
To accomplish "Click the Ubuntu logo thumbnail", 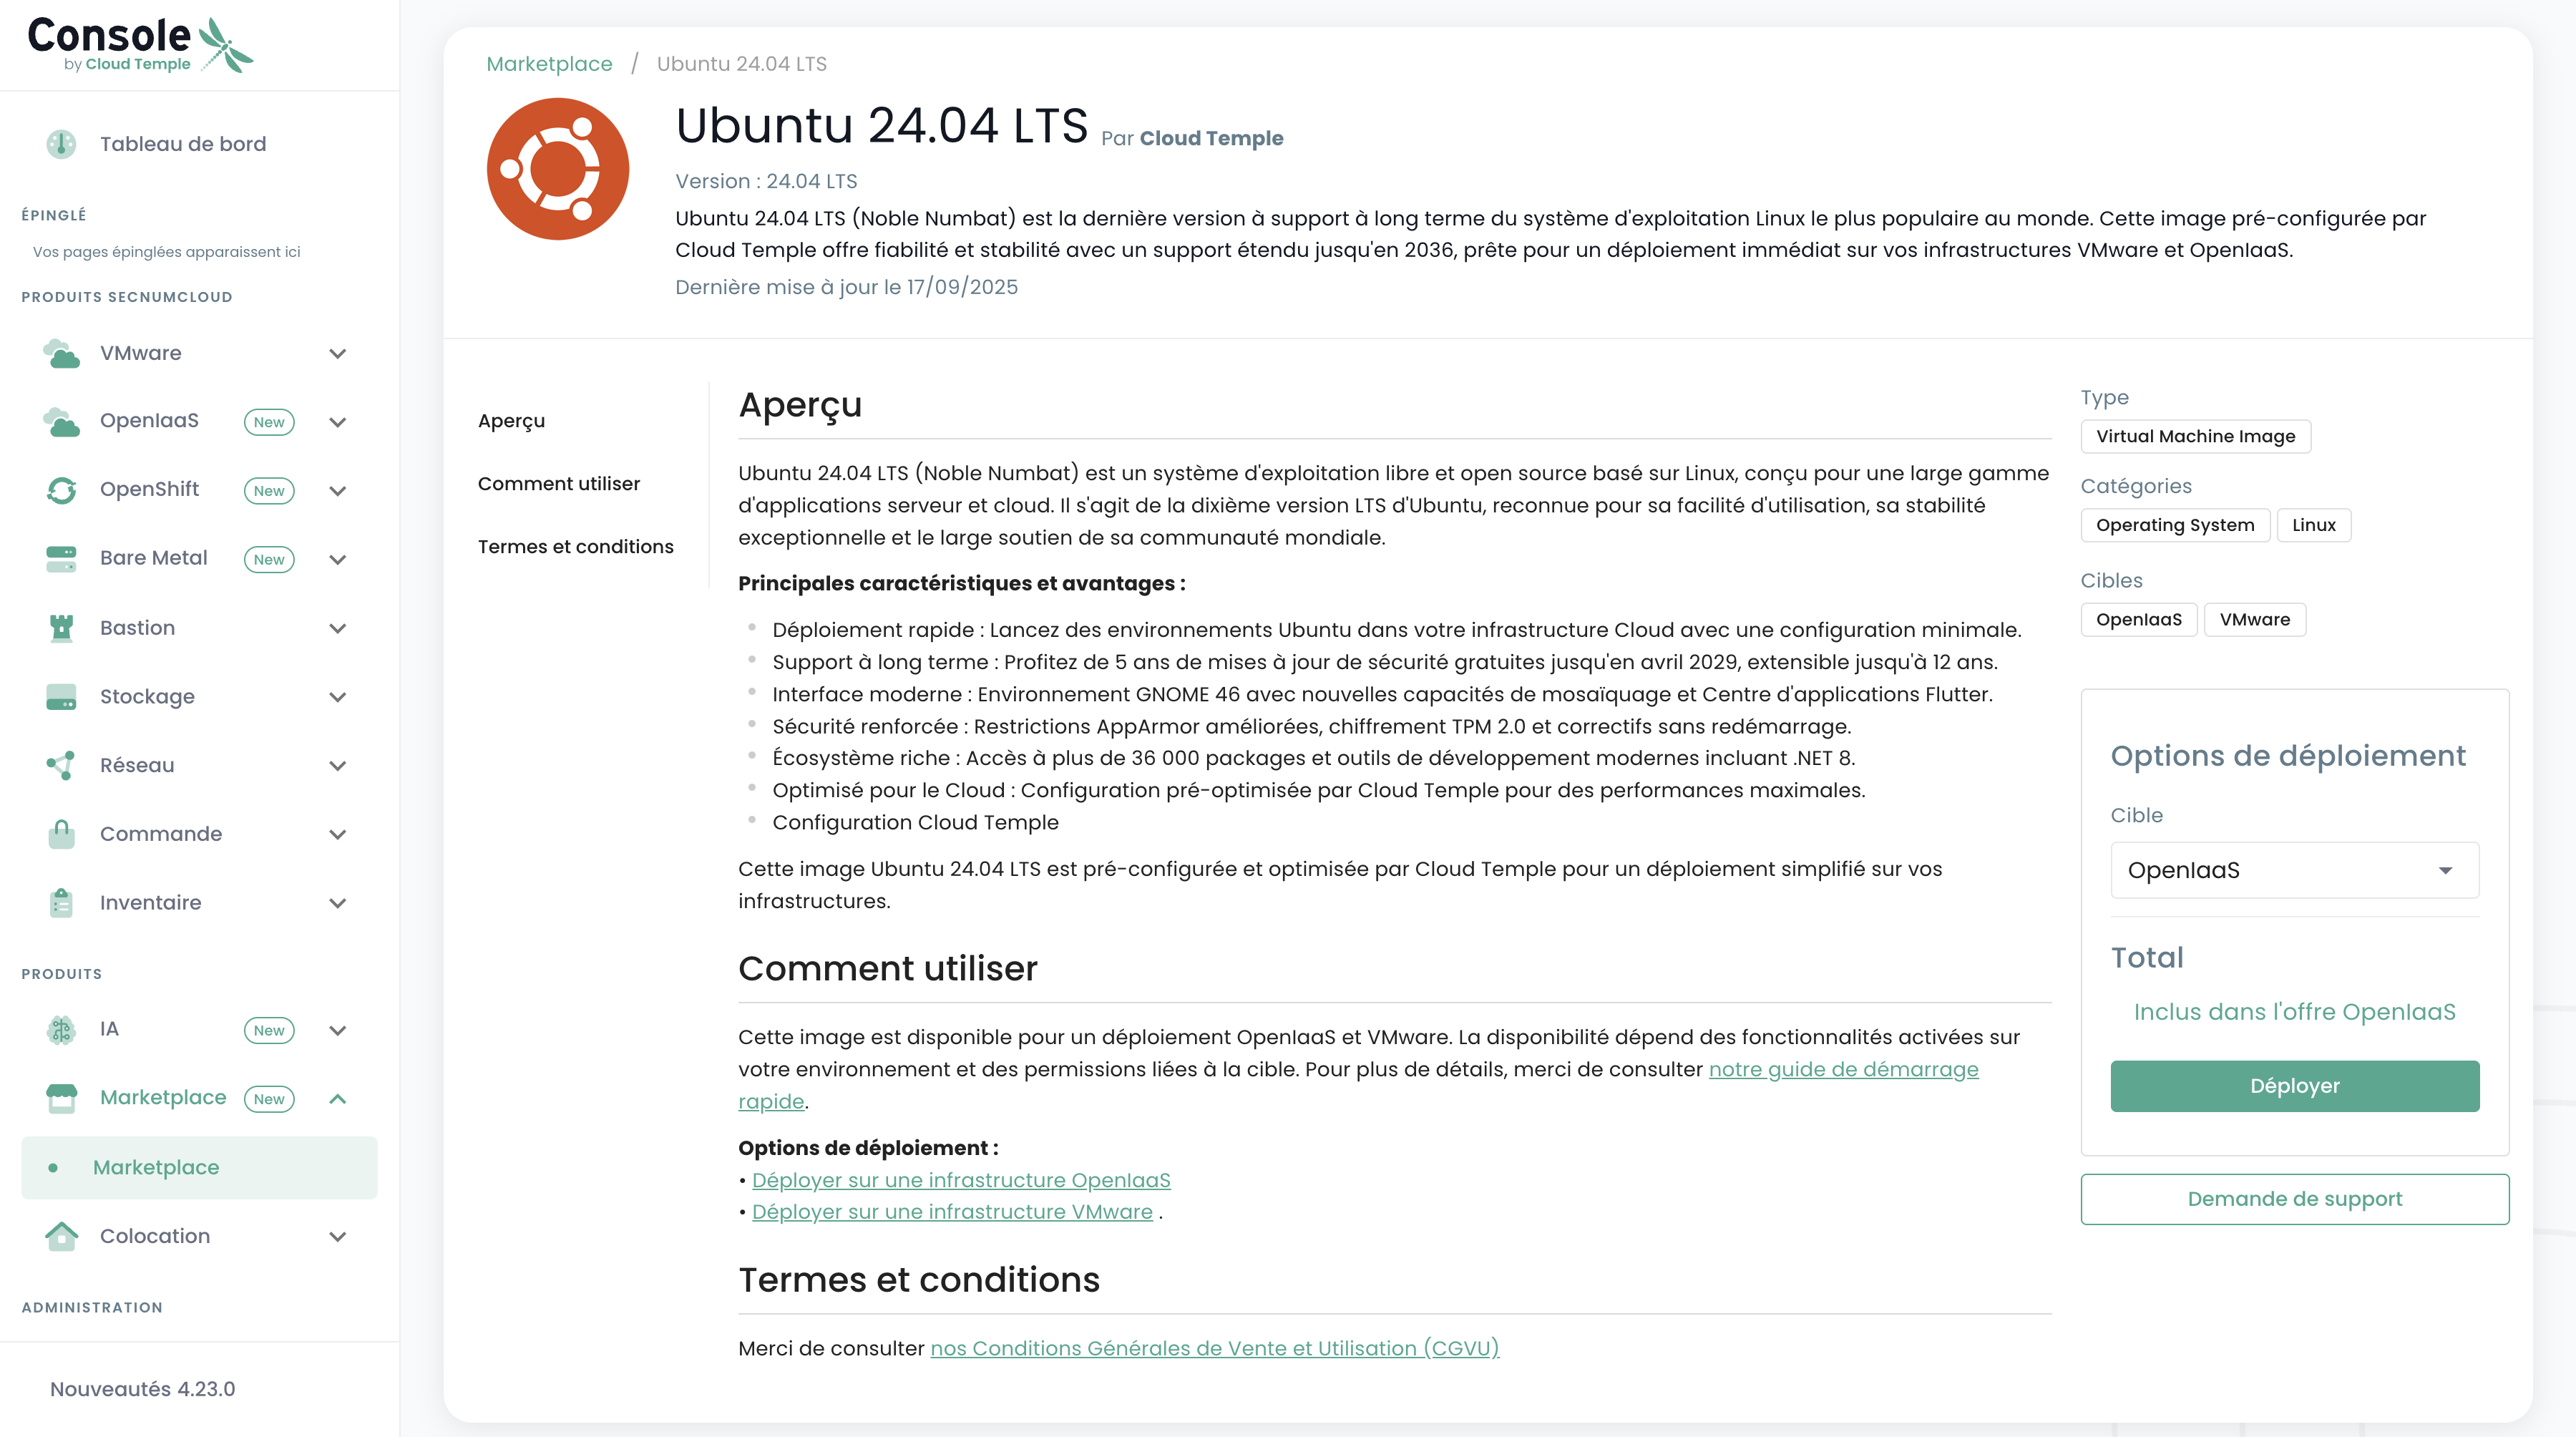I will tap(558, 169).
